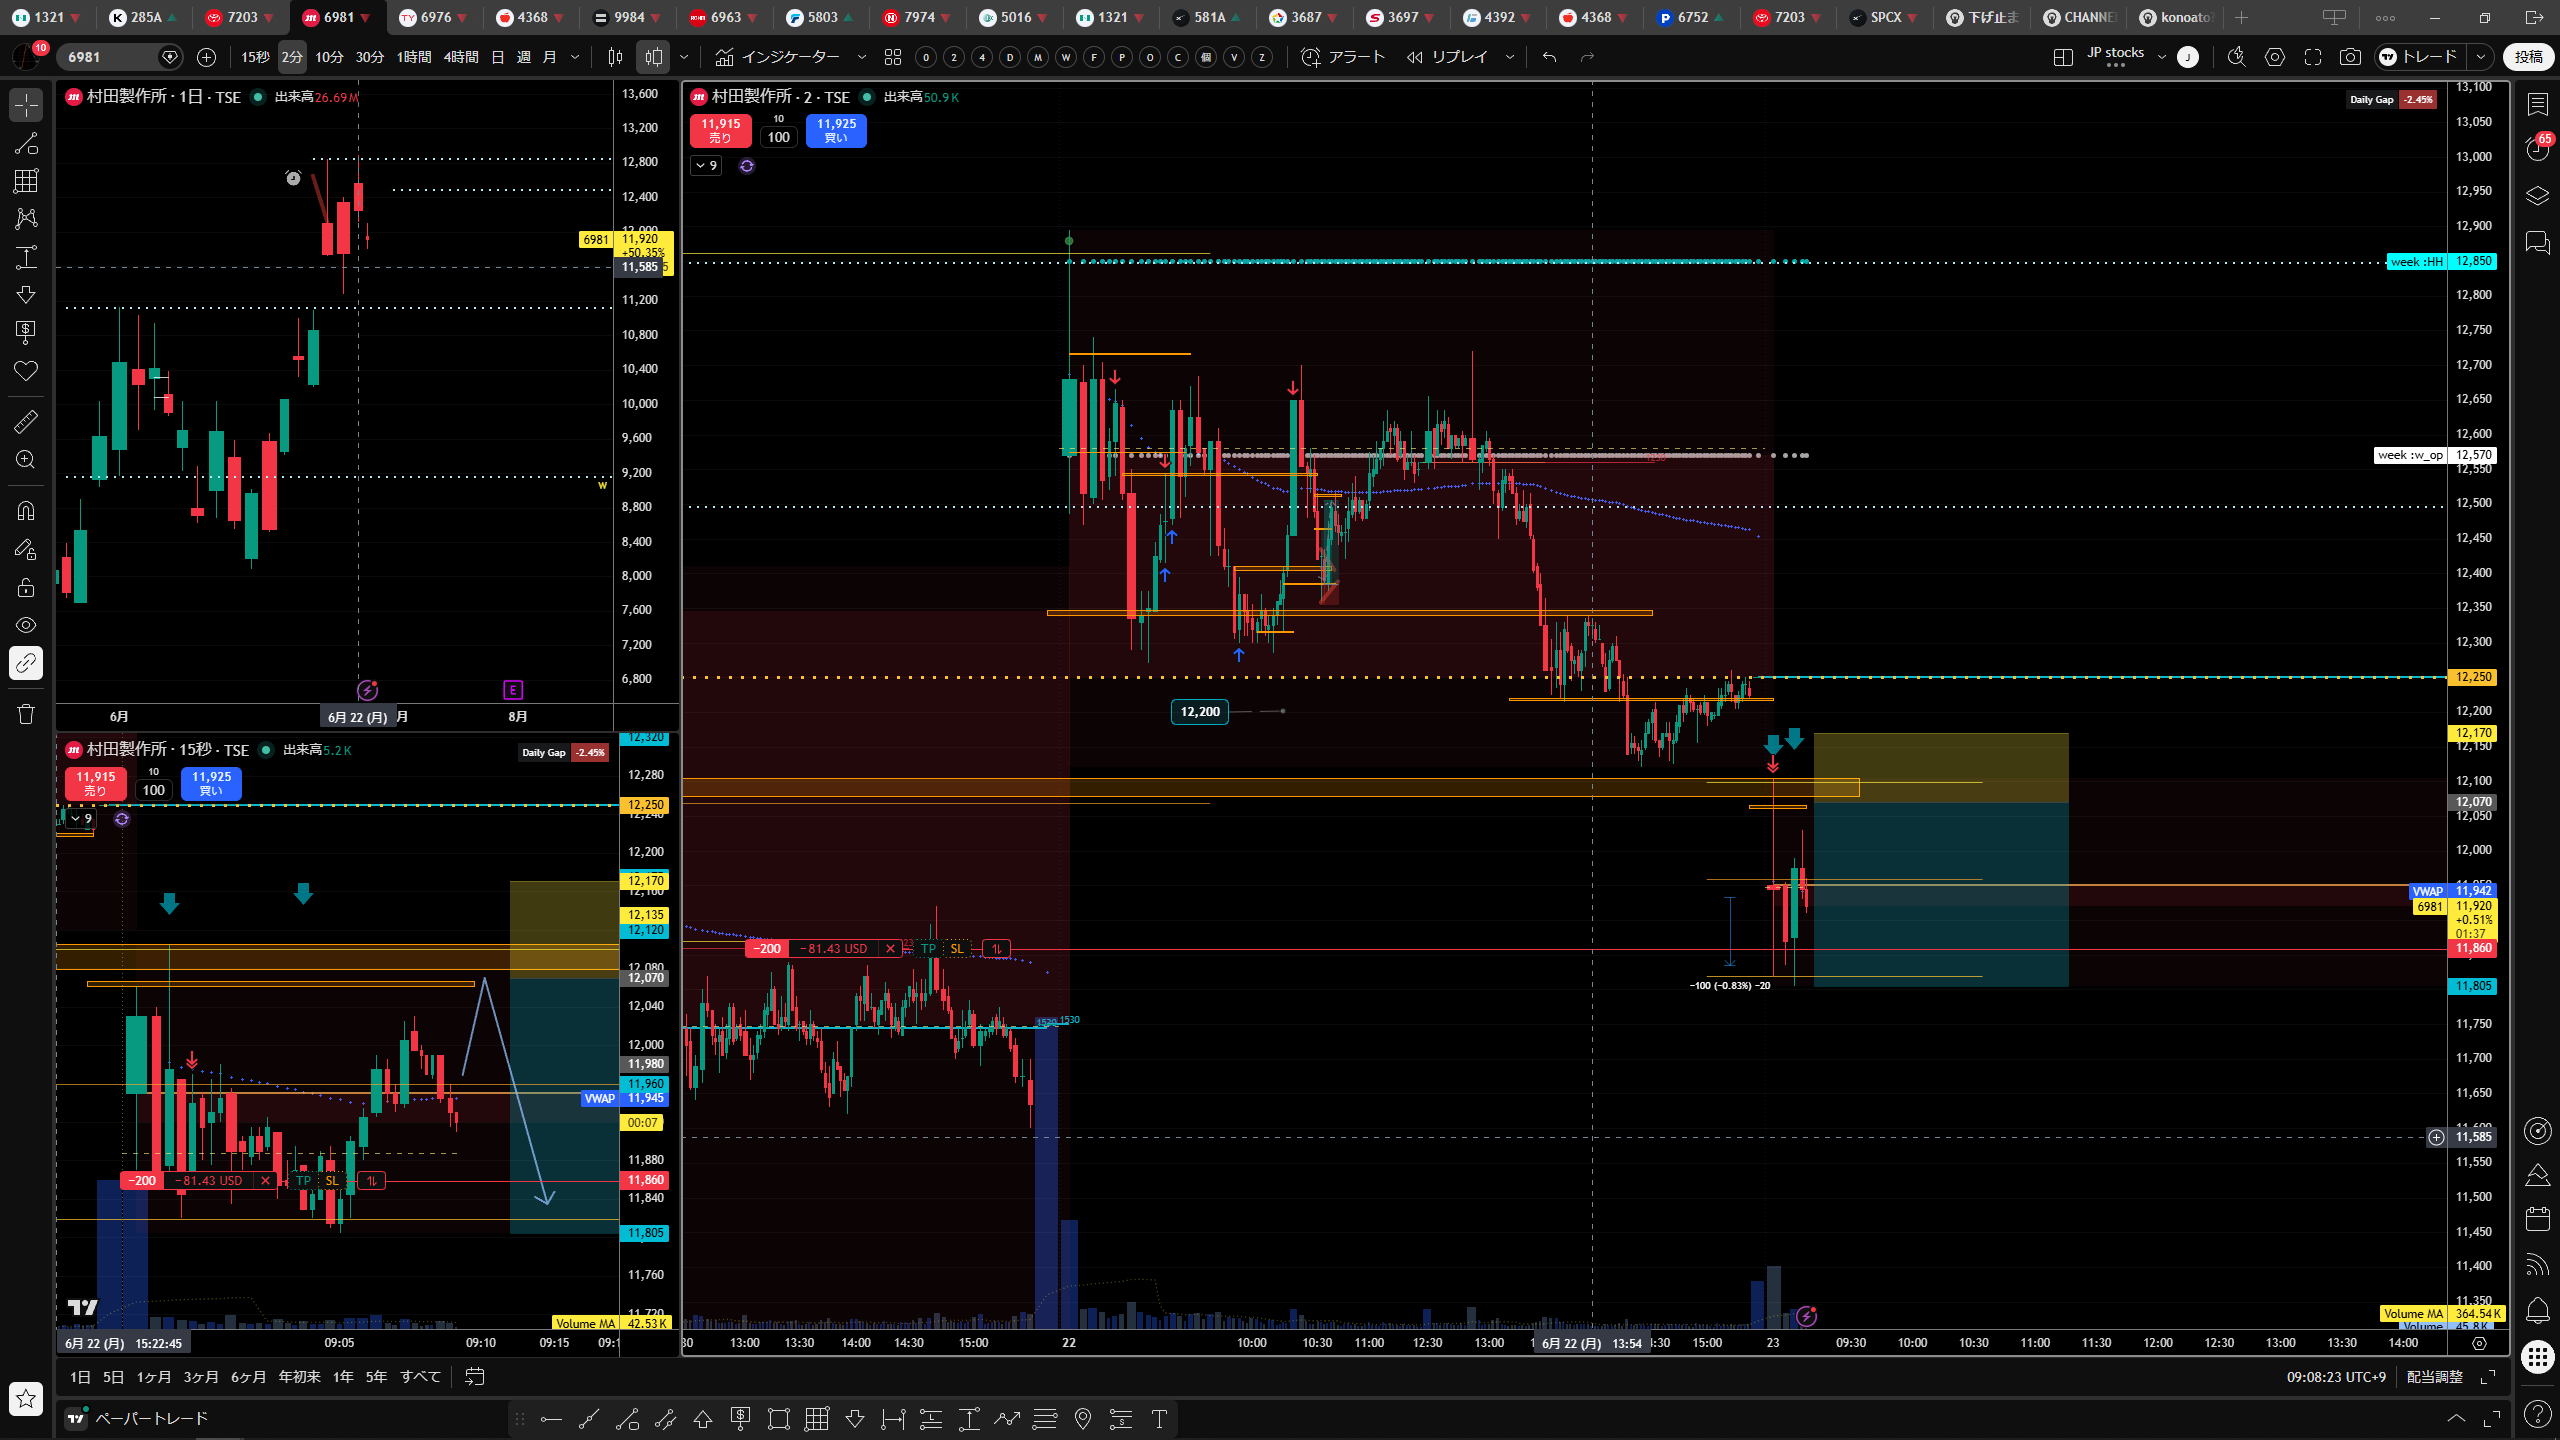The width and height of the screenshot is (2560, 1440).
Task: Toggle lock all drawings icon
Action: [26, 587]
